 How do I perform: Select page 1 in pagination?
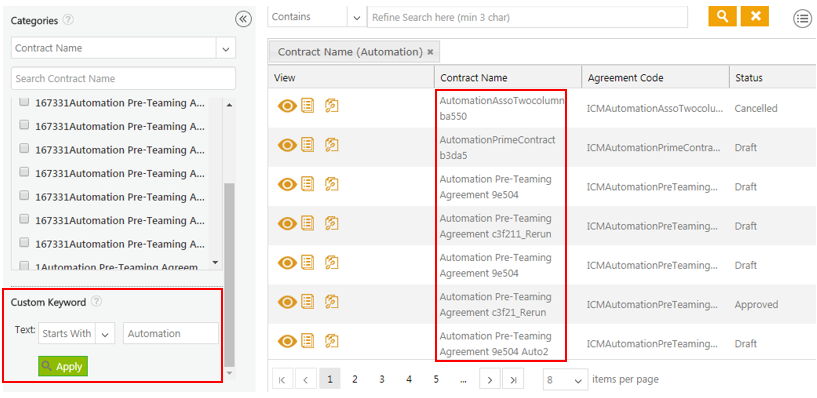pyautogui.click(x=330, y=379)
